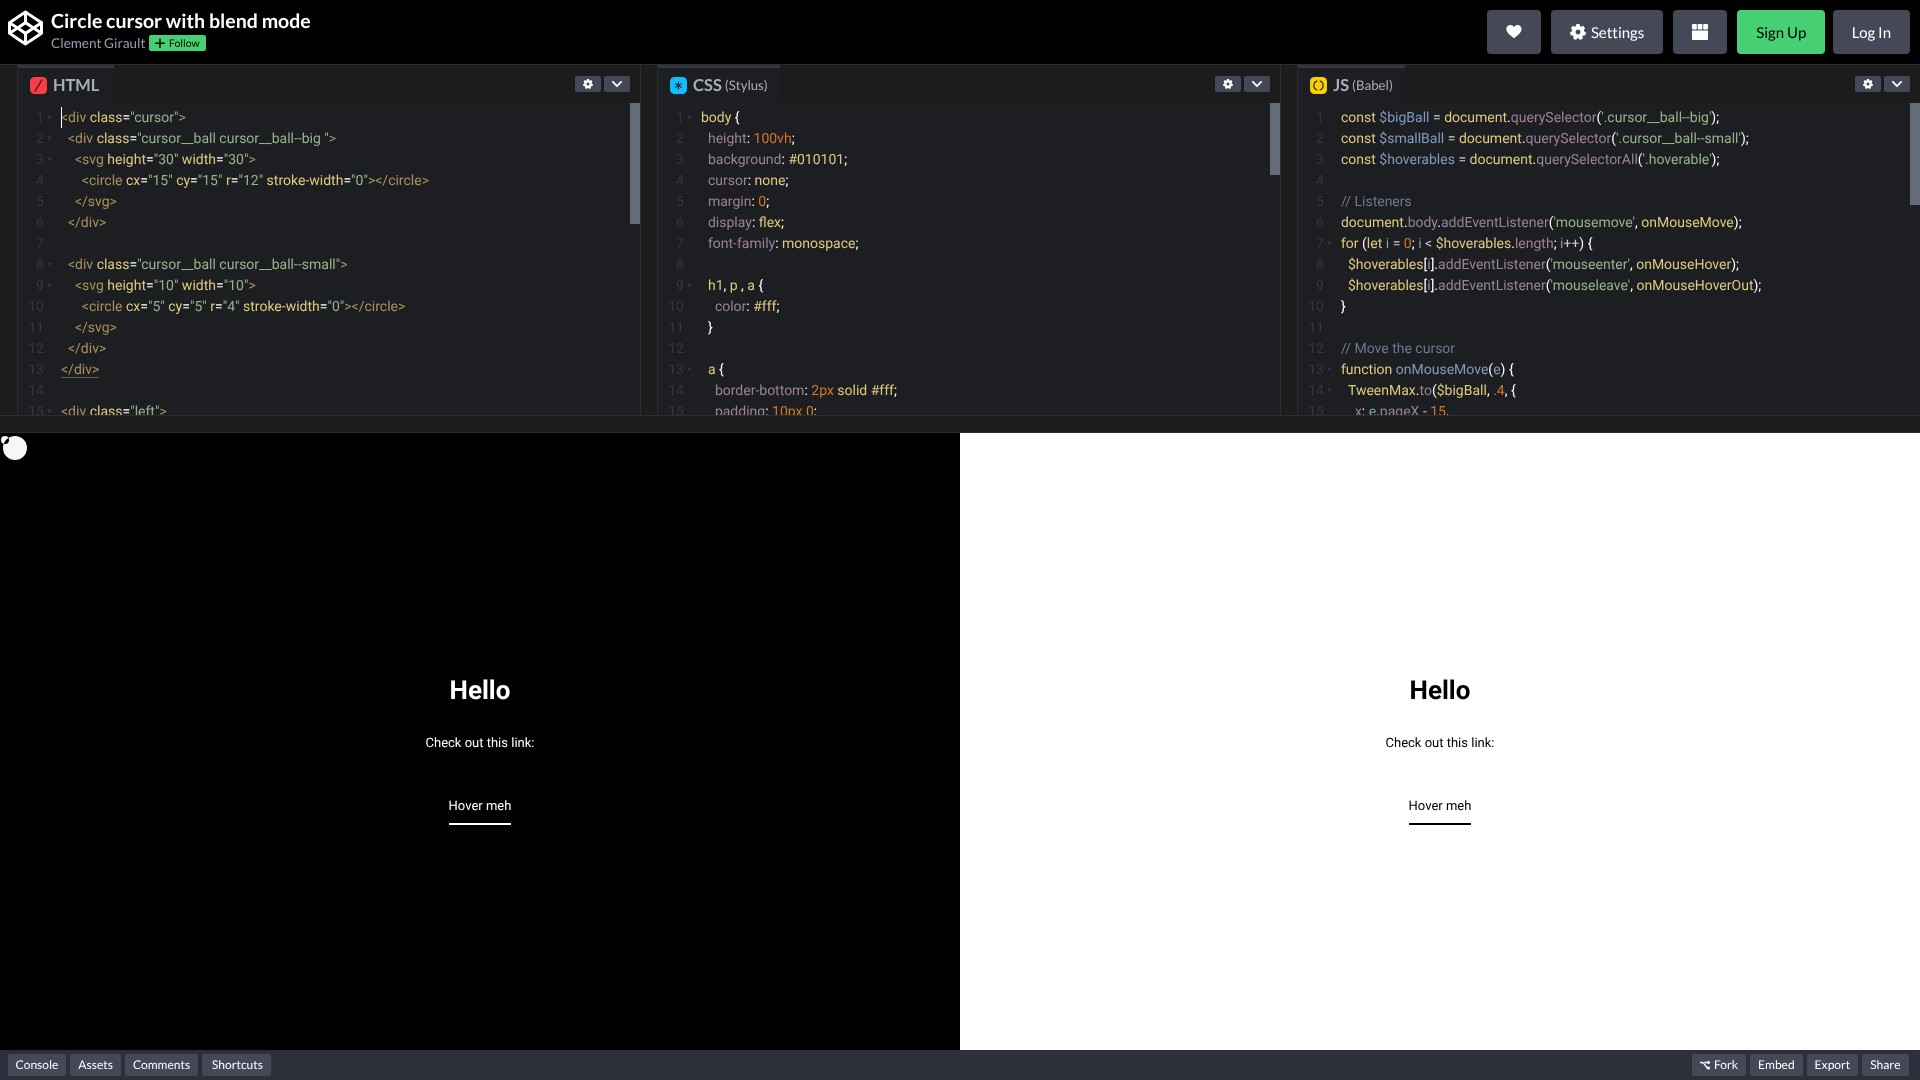Click the CodePen logo icon
The height and width of the screenshot is (1080, 1920).
point(25,29)
